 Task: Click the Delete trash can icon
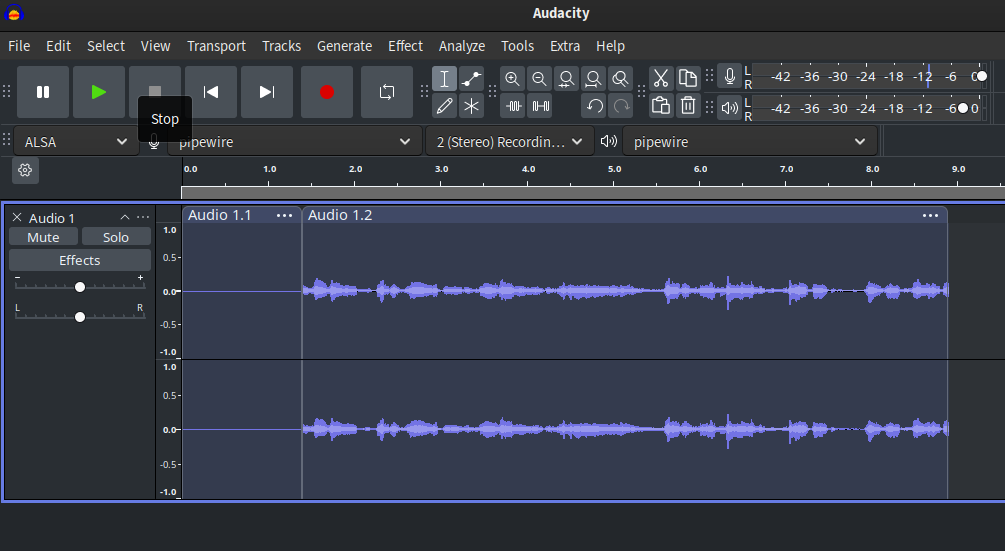[x=688, y=105]
